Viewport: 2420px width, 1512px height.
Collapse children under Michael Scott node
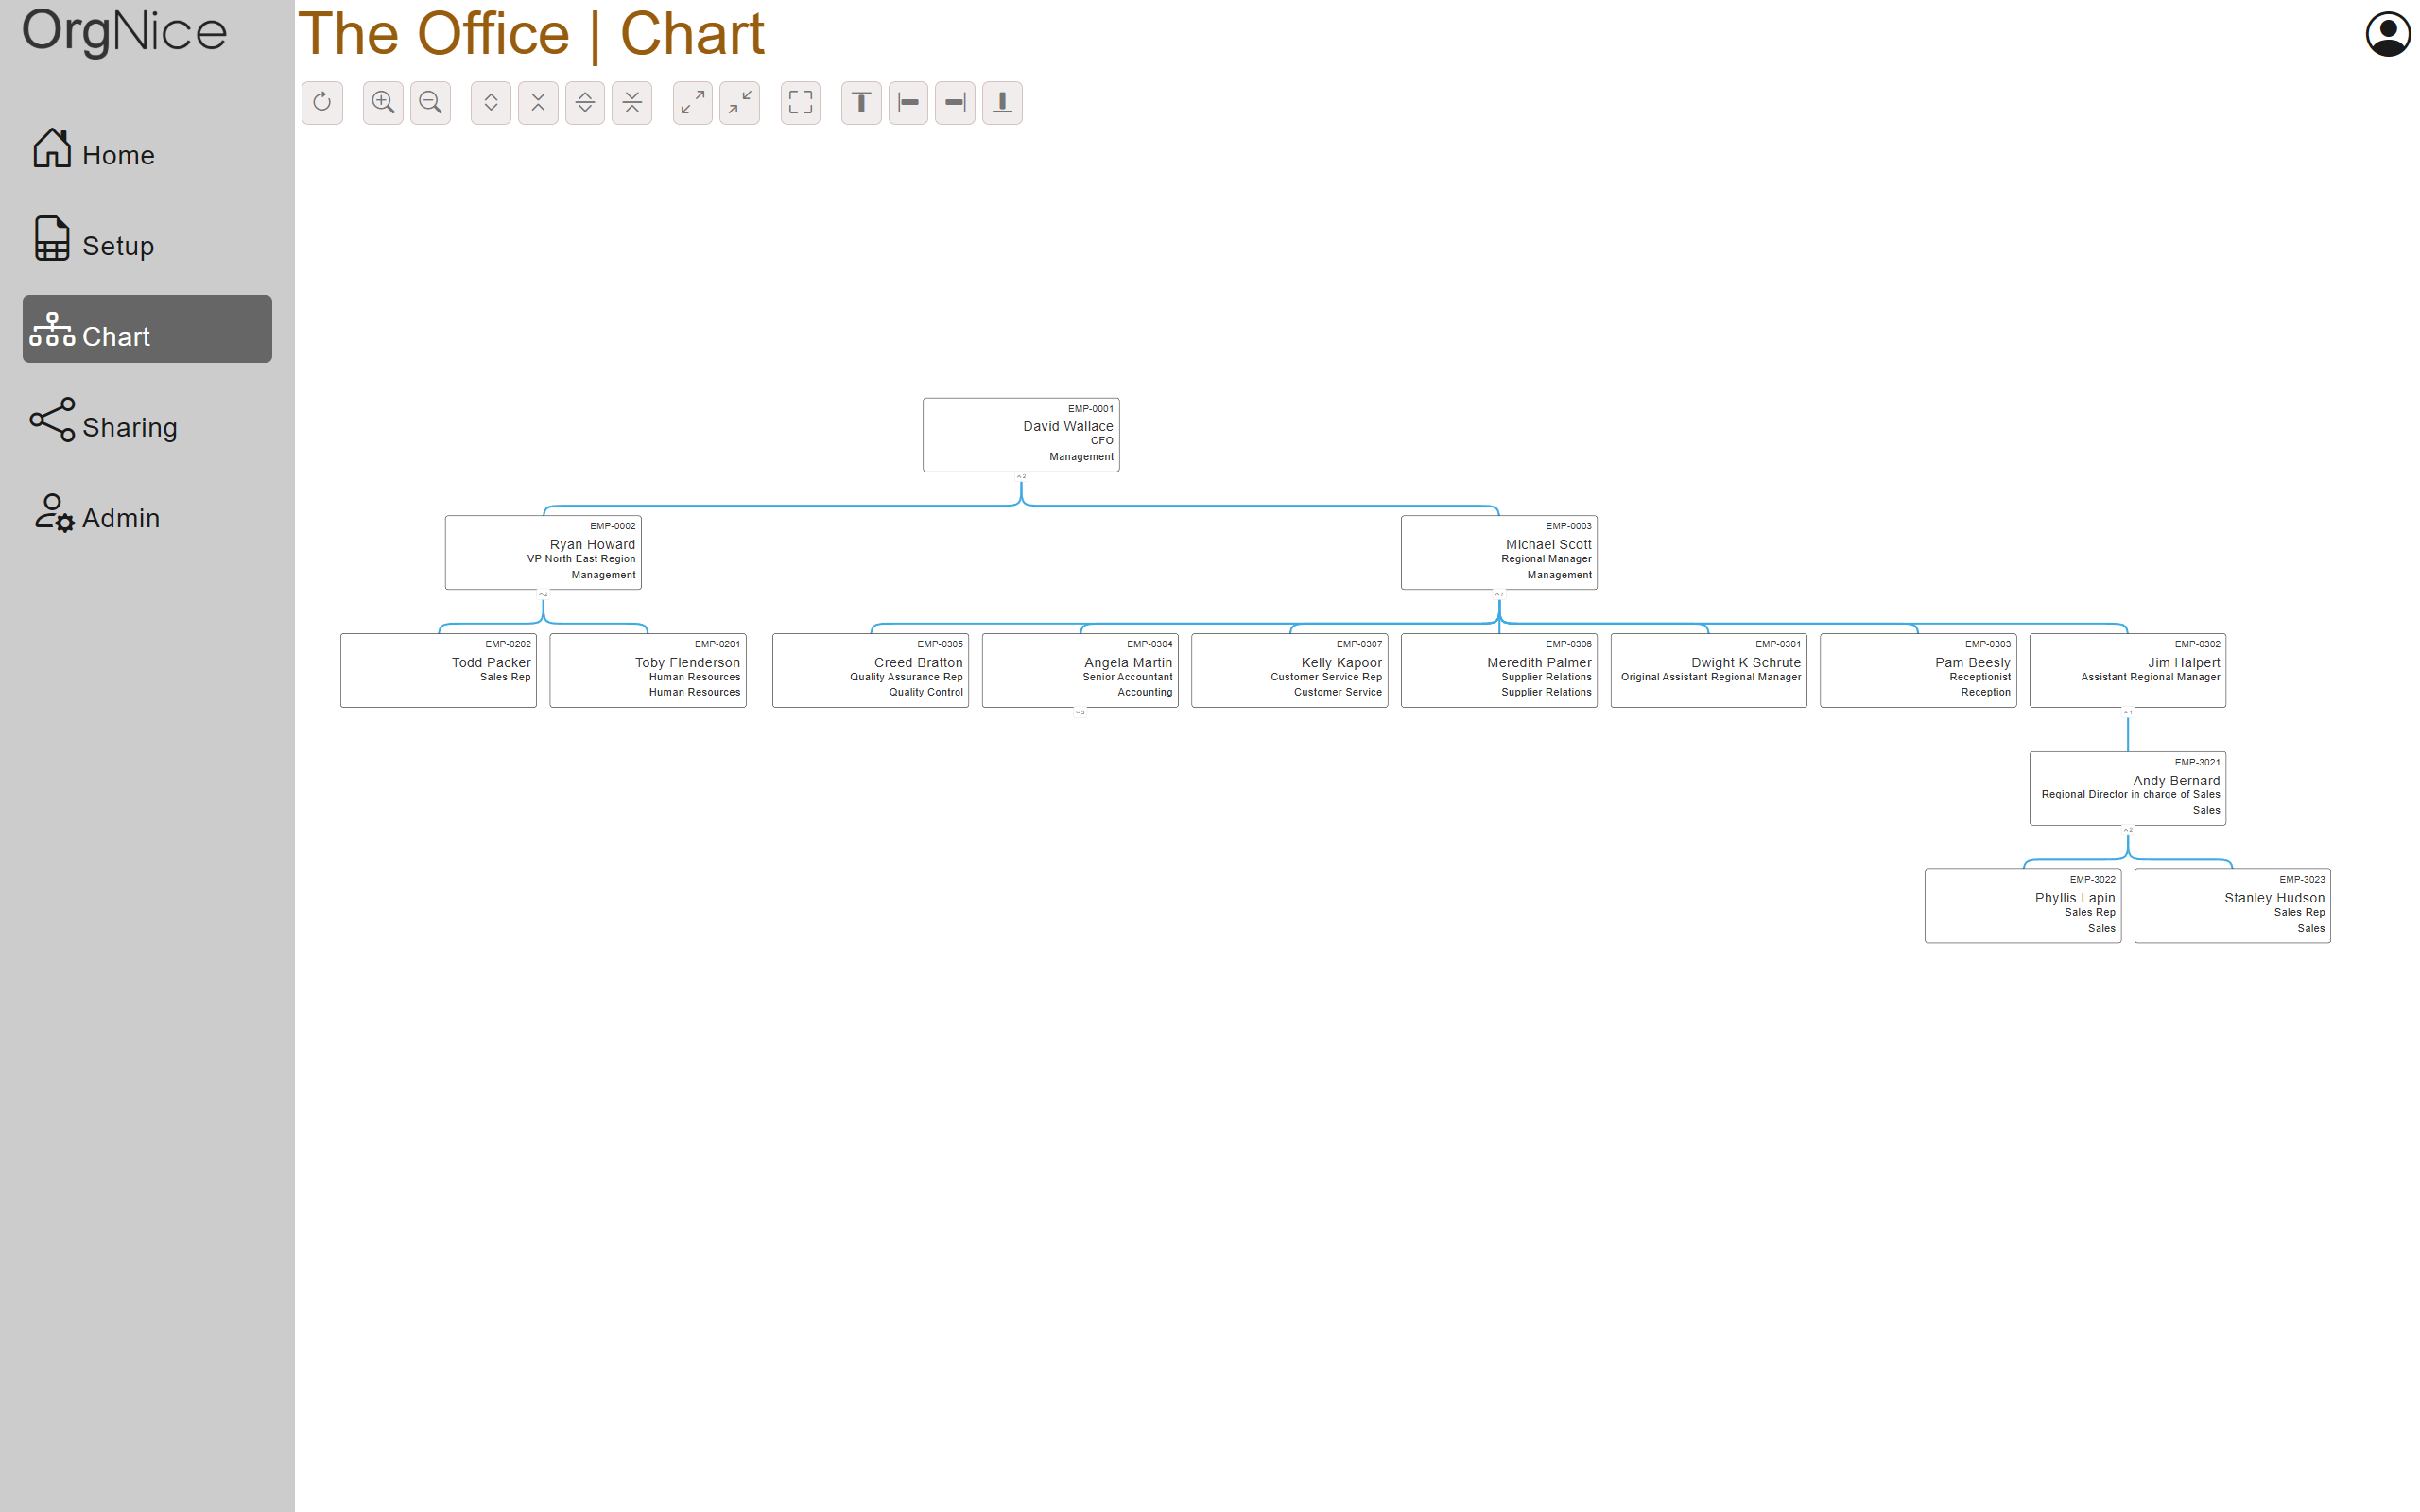(x=1499, y=594)
